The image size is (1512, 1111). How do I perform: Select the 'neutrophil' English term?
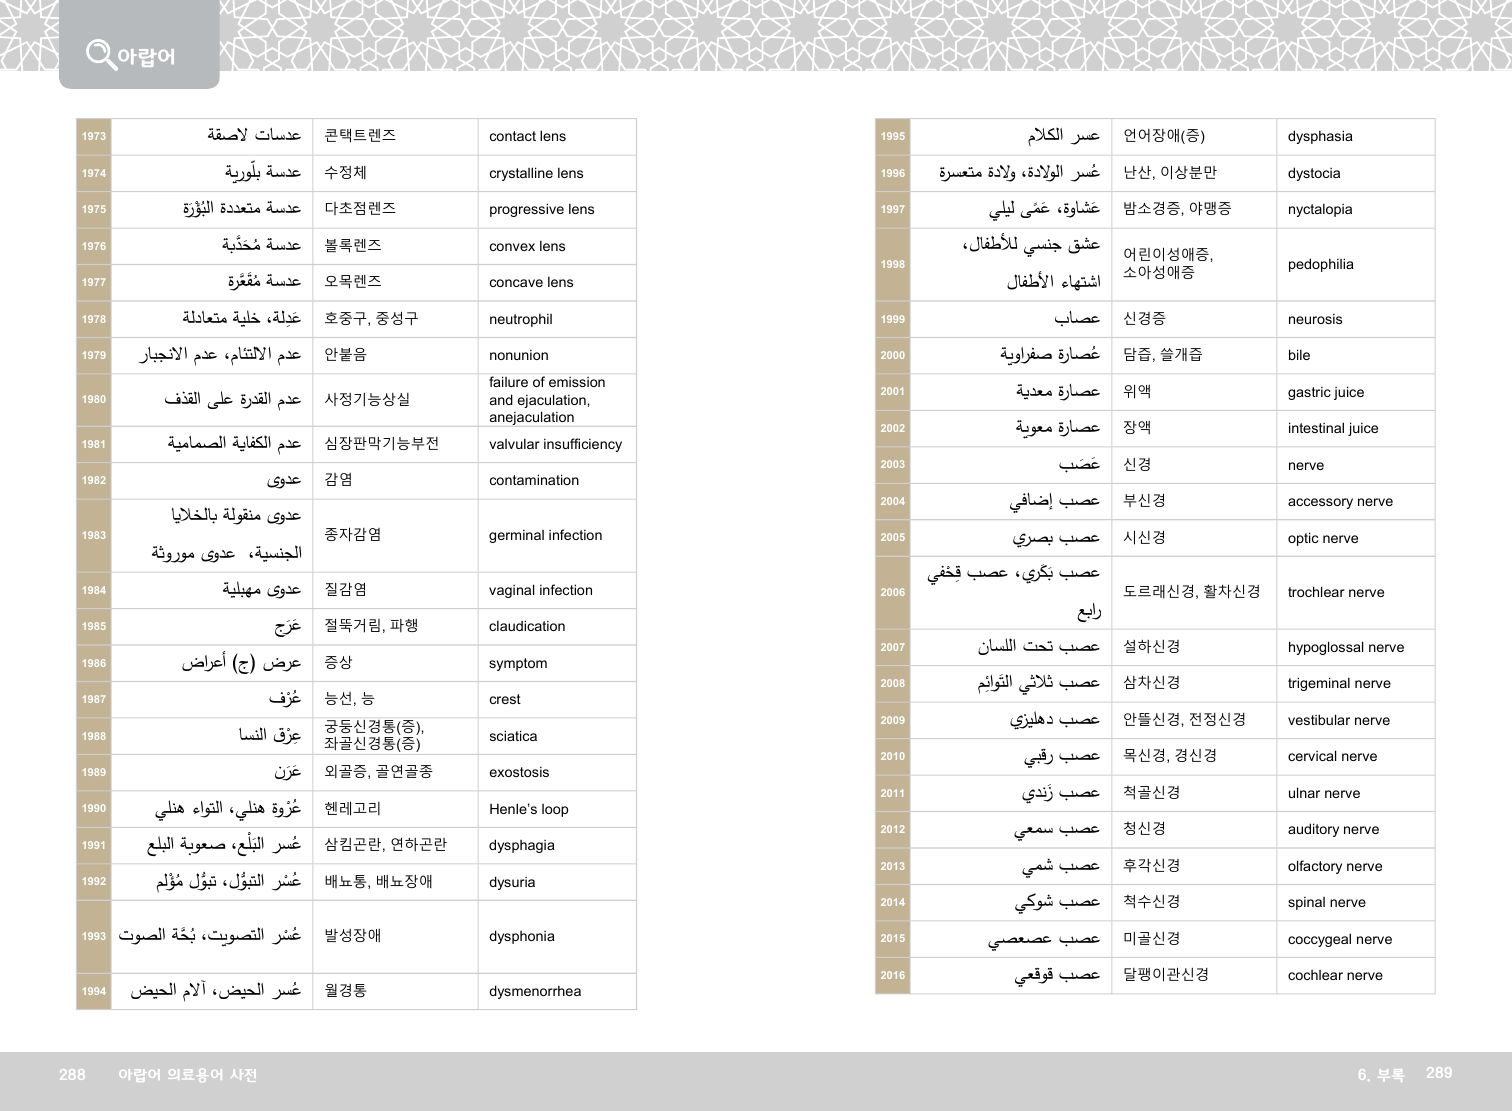point(520,319)
